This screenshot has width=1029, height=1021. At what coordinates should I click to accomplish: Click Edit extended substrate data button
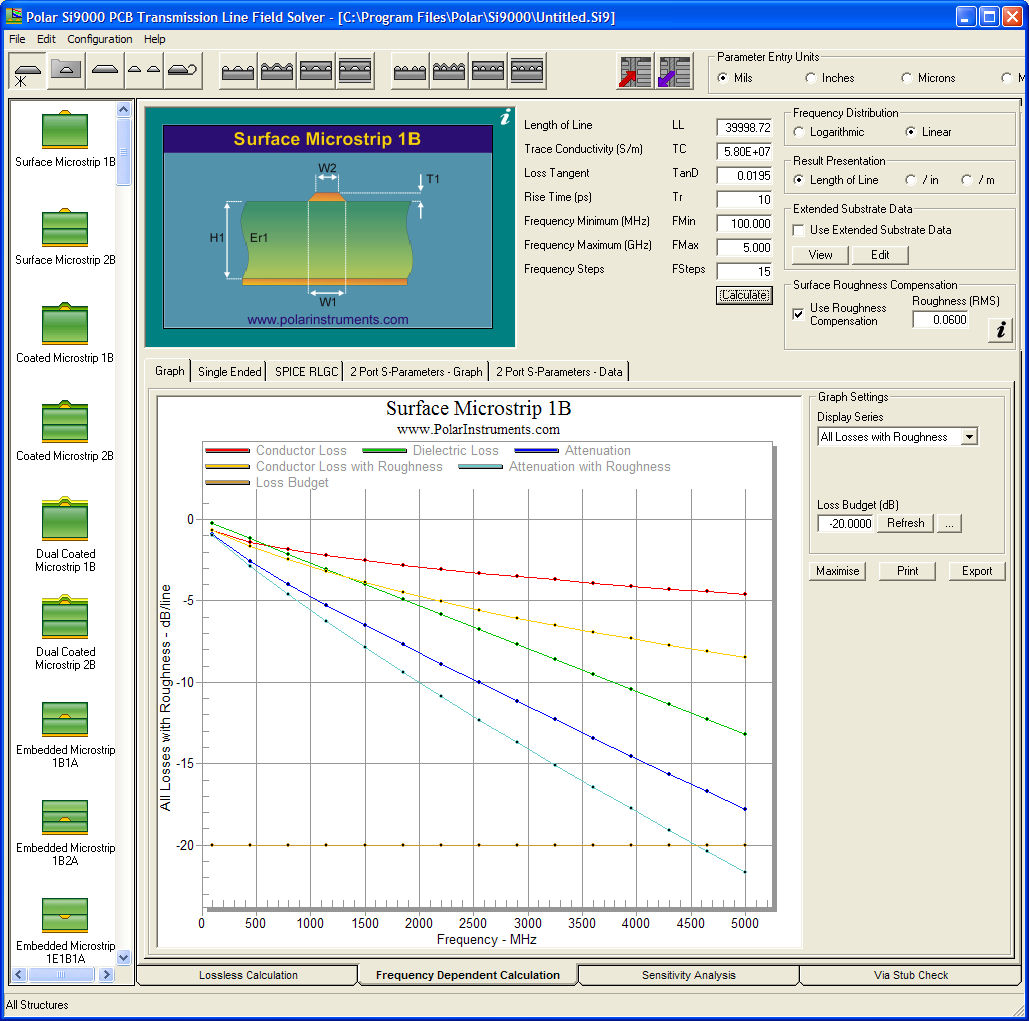(880, 255)
